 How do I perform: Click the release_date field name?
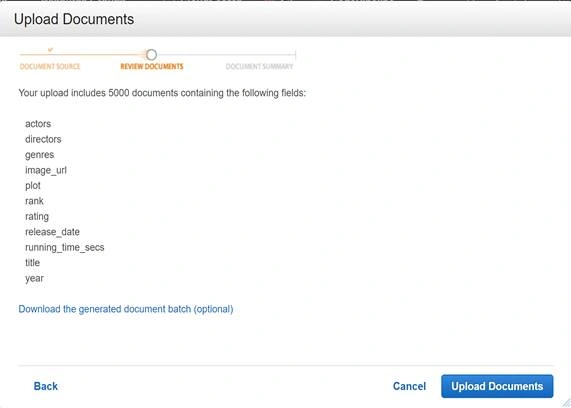(x=52, y=232)
